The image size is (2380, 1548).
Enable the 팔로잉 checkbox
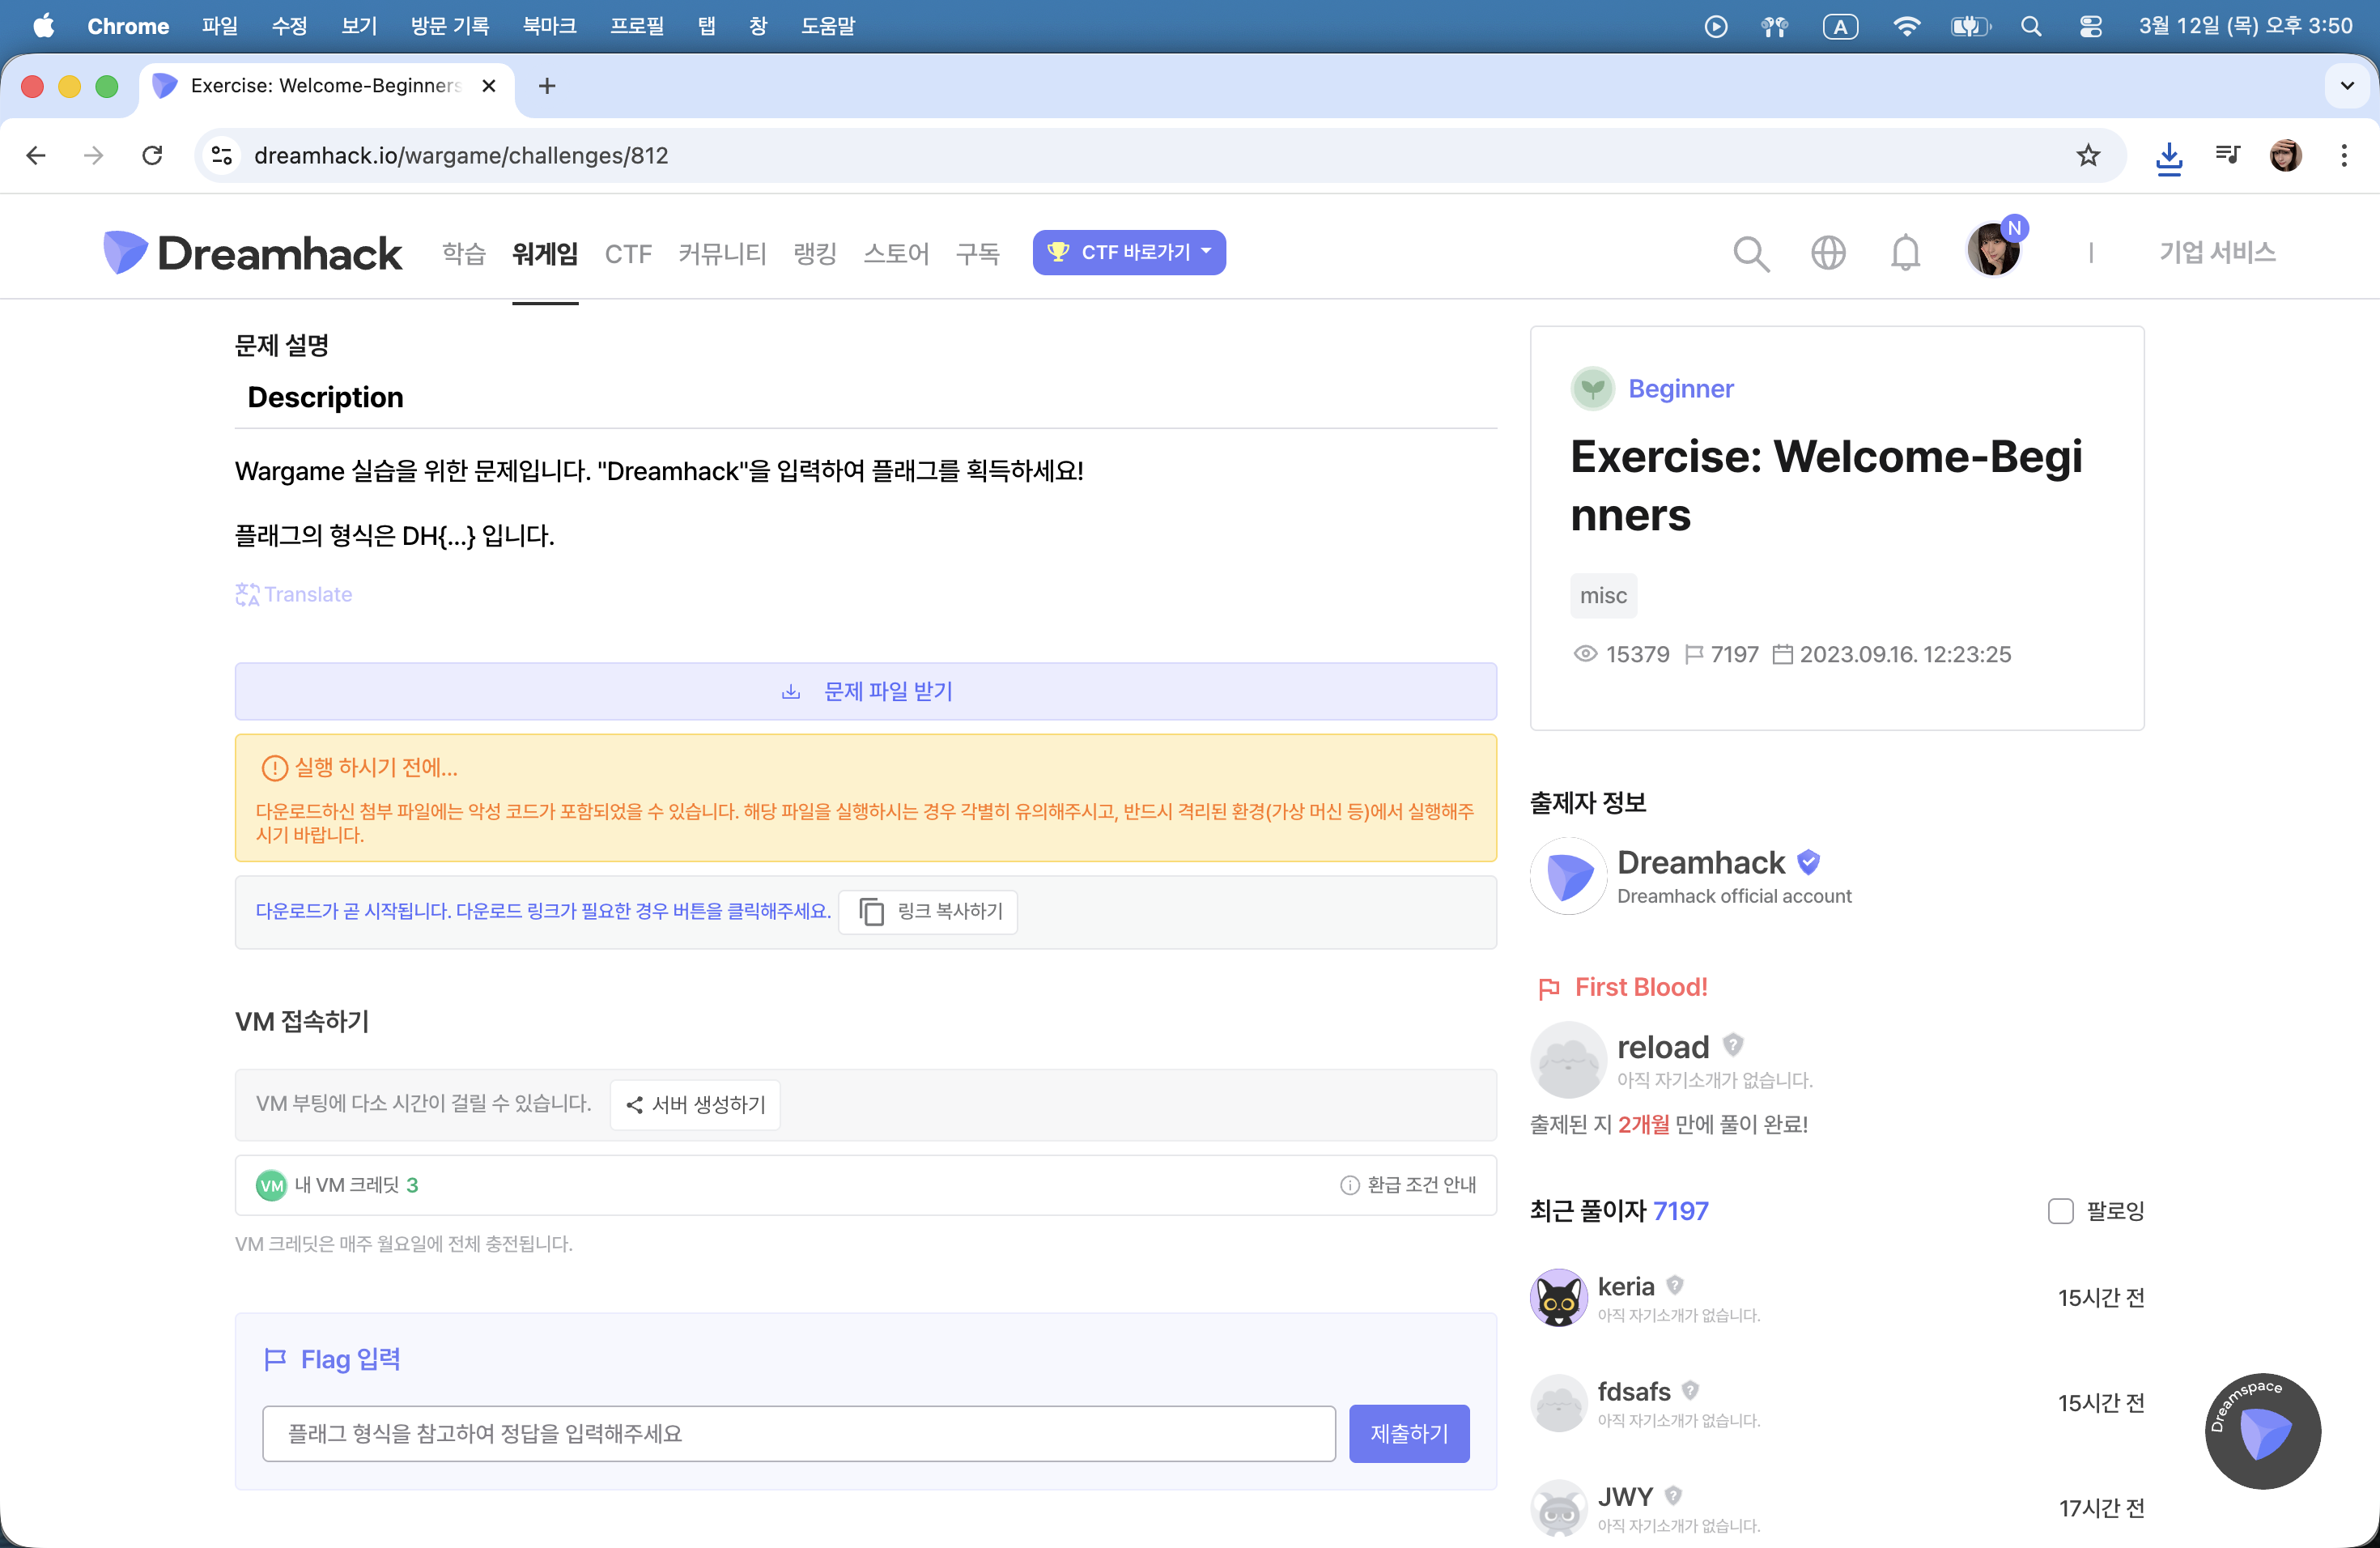[x=2060, y=1211]
